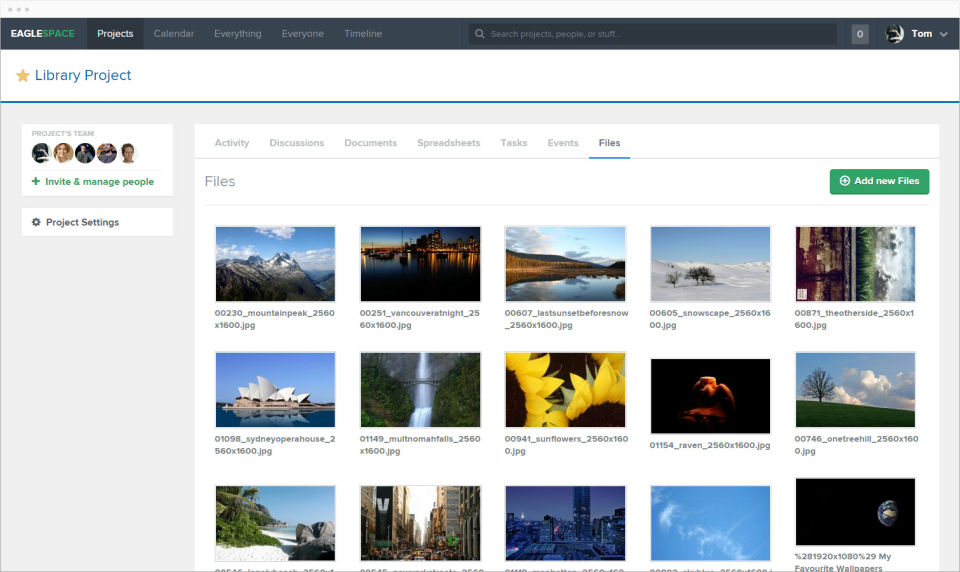This screenshot has height=572, width=960.
Task: Select the third team member avatar
Action: click(85, 153)
